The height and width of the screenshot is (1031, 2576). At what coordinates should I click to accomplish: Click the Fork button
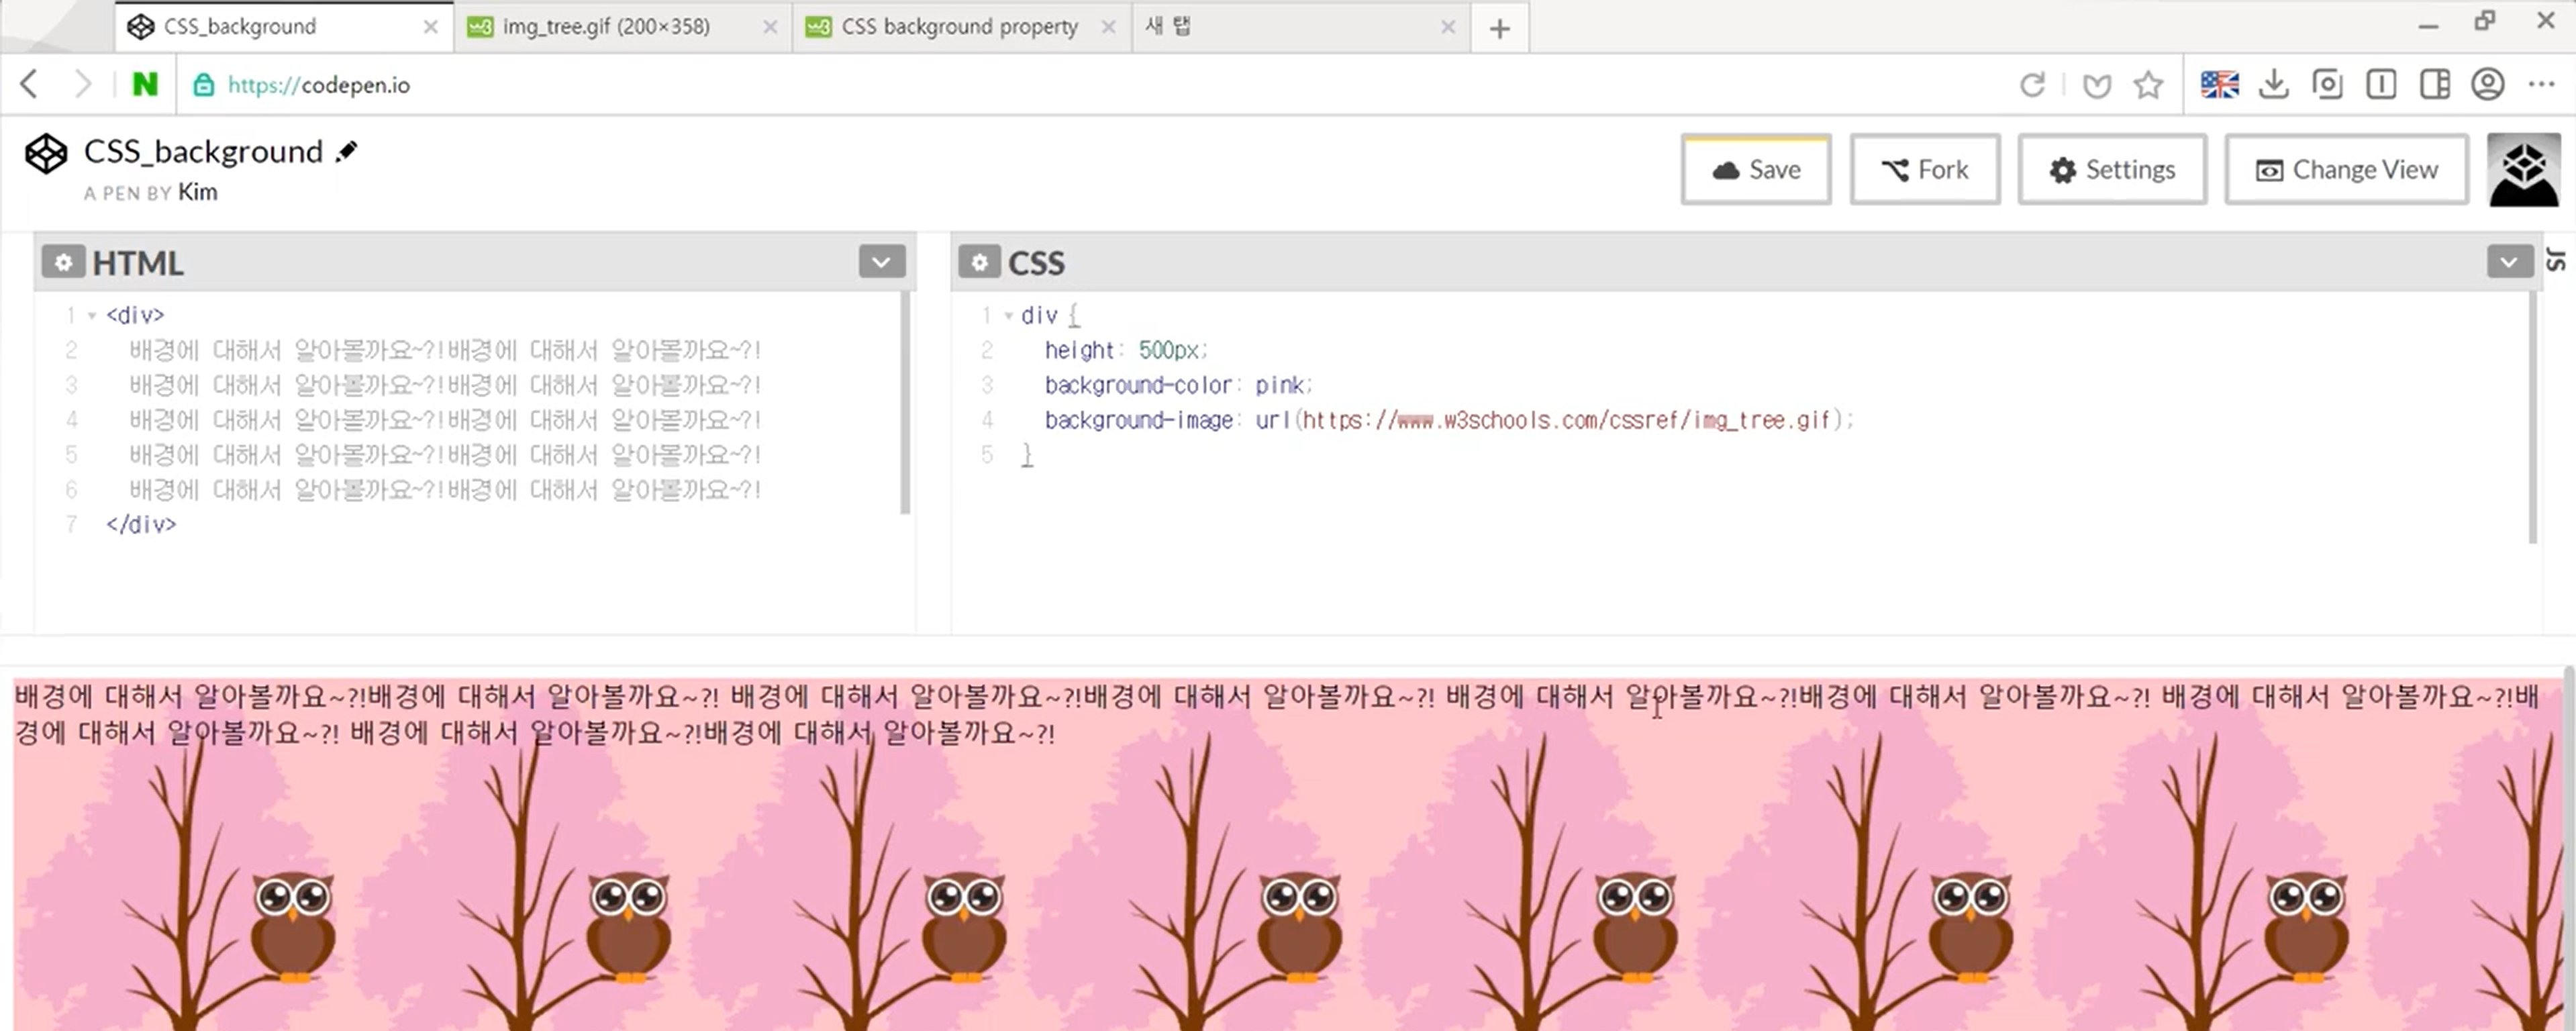pyautogui.click(x=1924, y=170)
